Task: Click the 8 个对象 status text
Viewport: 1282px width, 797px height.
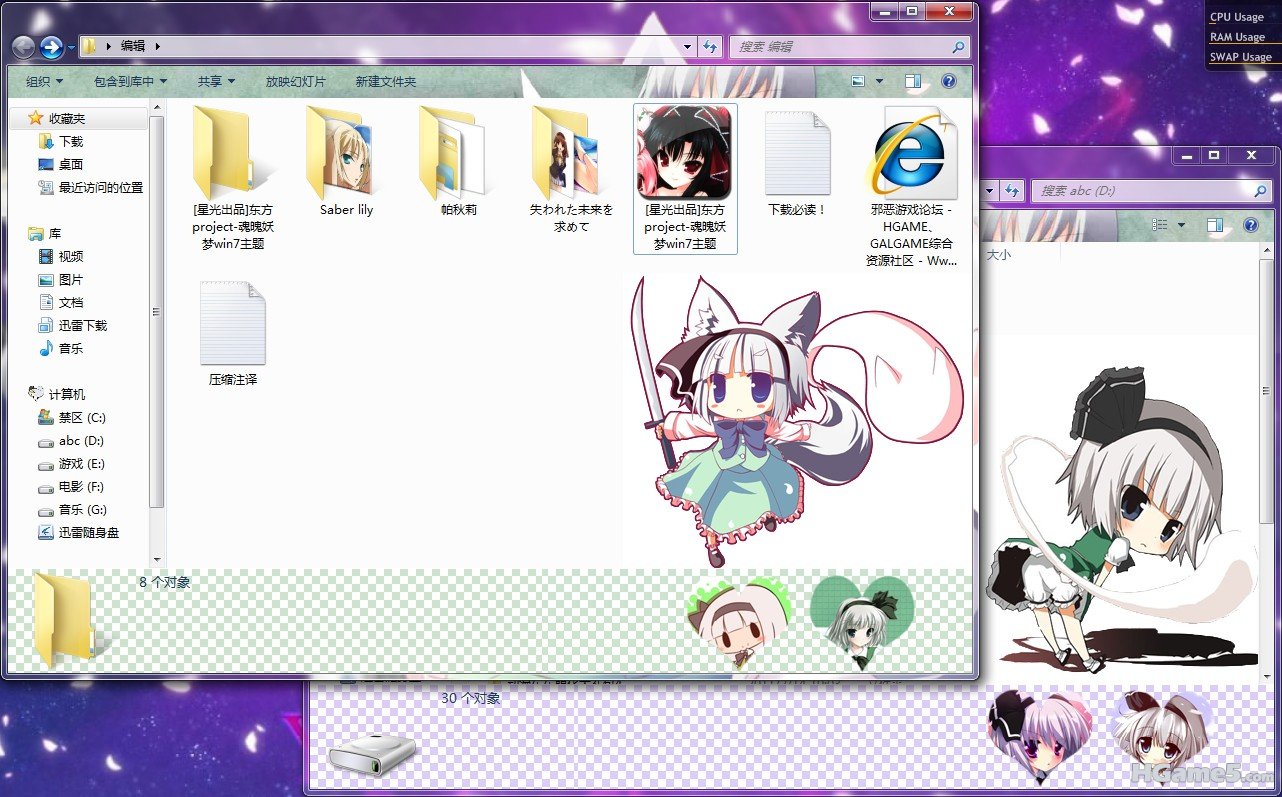Action: tap(165, 582)
